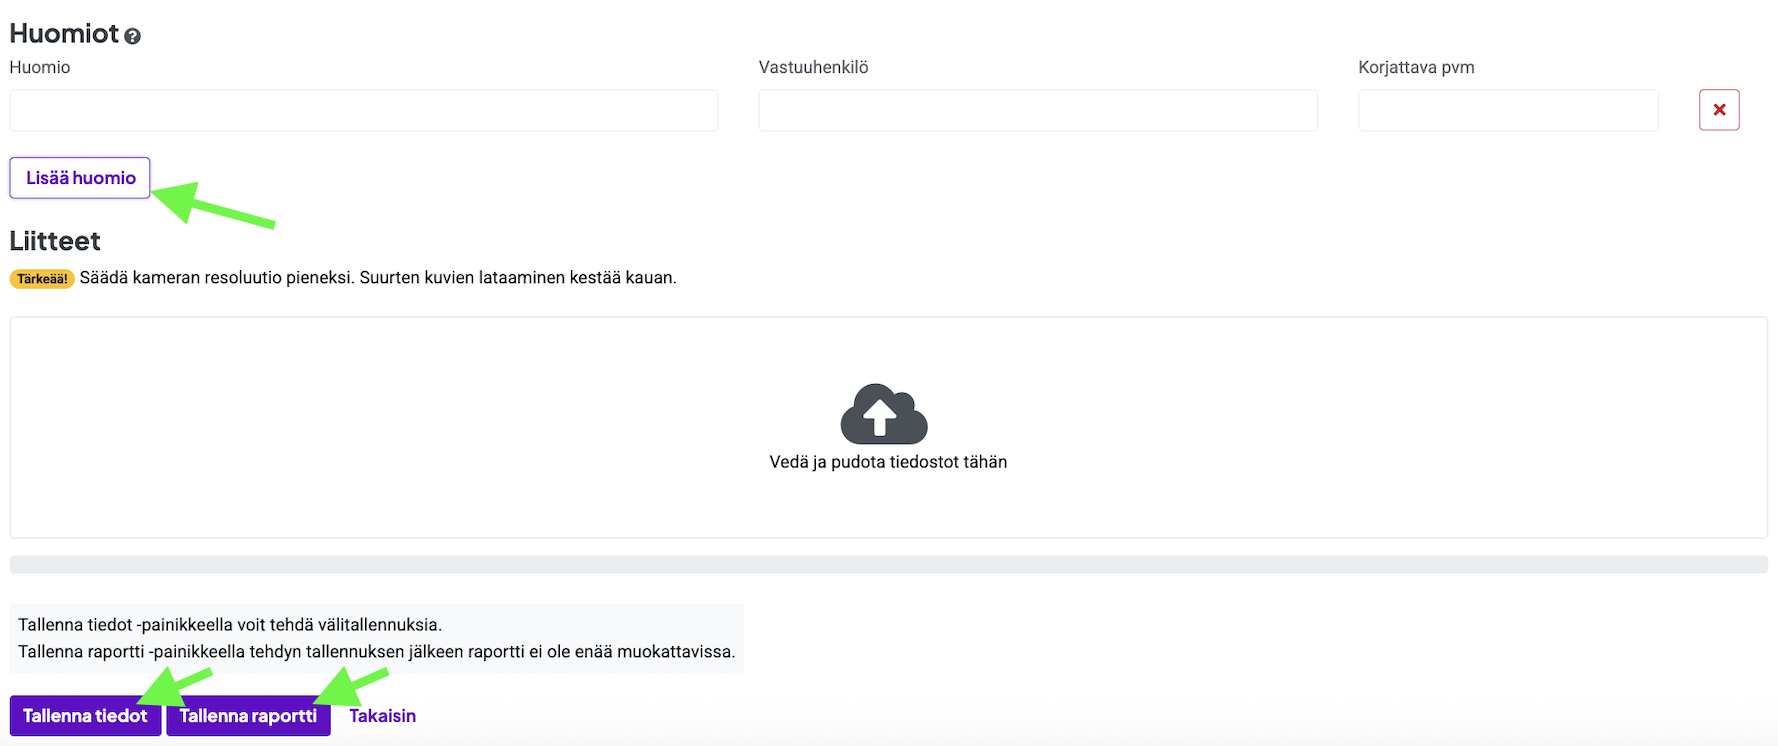Submit using the Tallenna raportti button
The height and width of the screenshot is (746, 1778).
[x=248, y=716]
